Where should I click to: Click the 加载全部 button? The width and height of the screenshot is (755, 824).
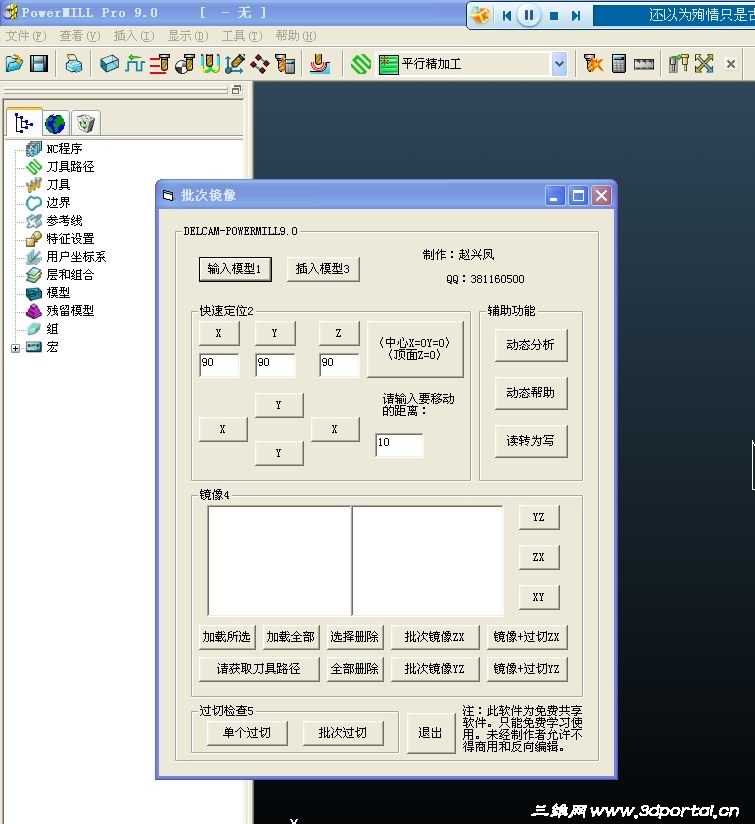(x=291, y=637)
